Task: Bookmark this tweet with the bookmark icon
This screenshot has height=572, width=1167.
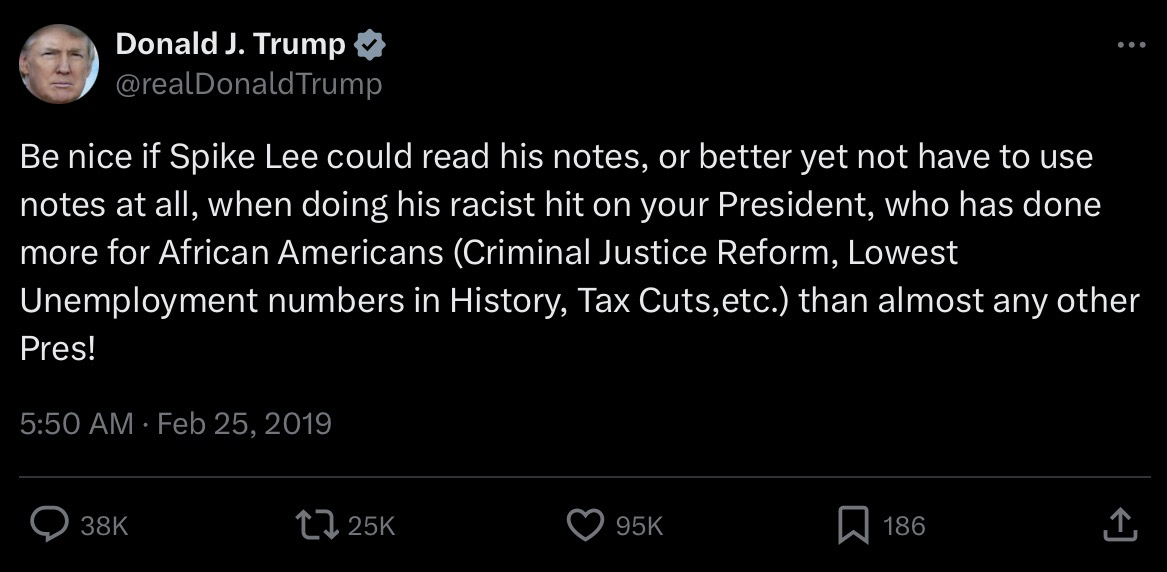Action: click(x=851, y=525)
